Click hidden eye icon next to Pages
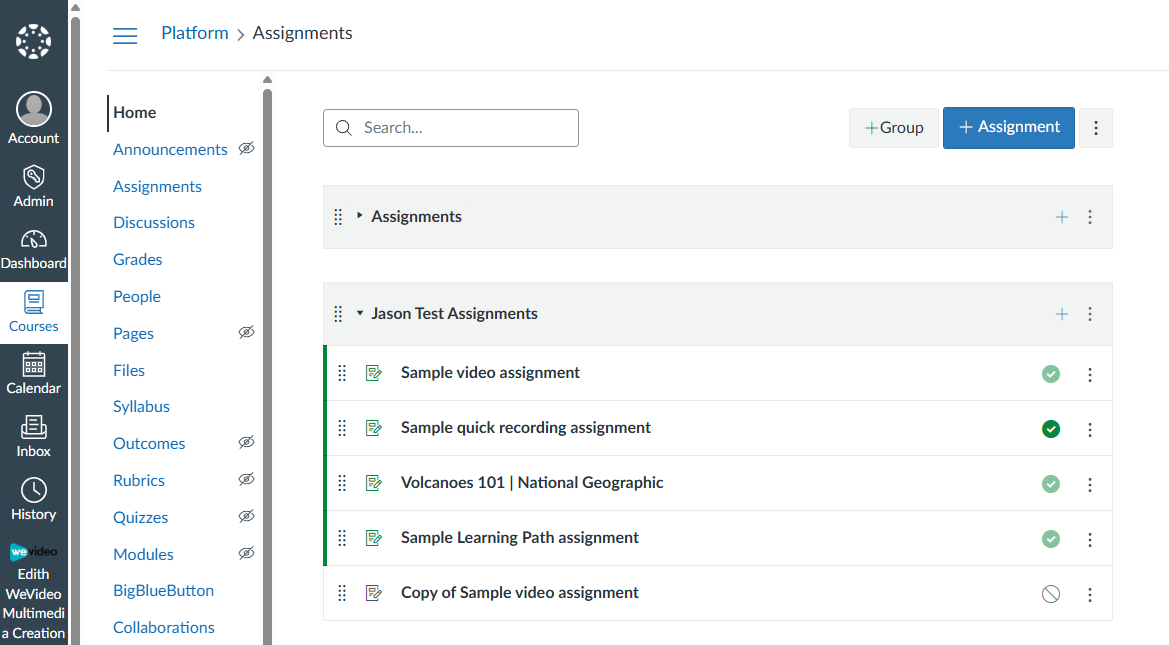Image resolution: width=1169 pixels, height=645 pixels. (247, 333)
